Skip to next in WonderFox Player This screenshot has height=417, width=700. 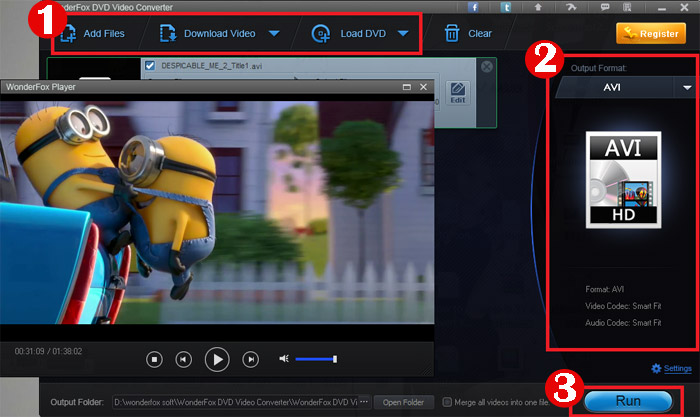tap(250, 359)
